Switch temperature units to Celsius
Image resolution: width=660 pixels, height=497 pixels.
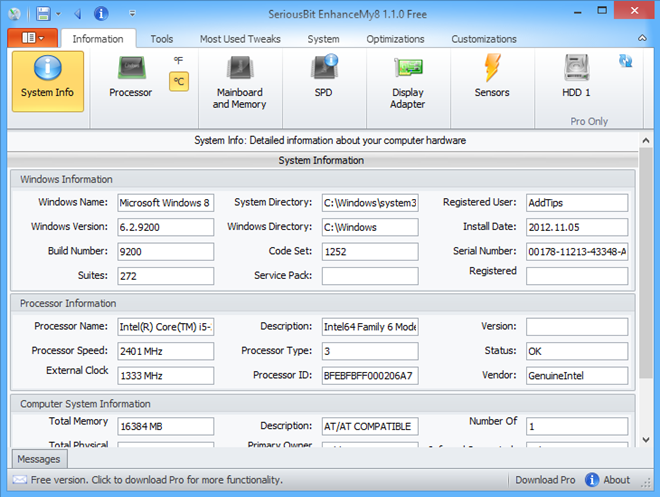click(179, 81)
